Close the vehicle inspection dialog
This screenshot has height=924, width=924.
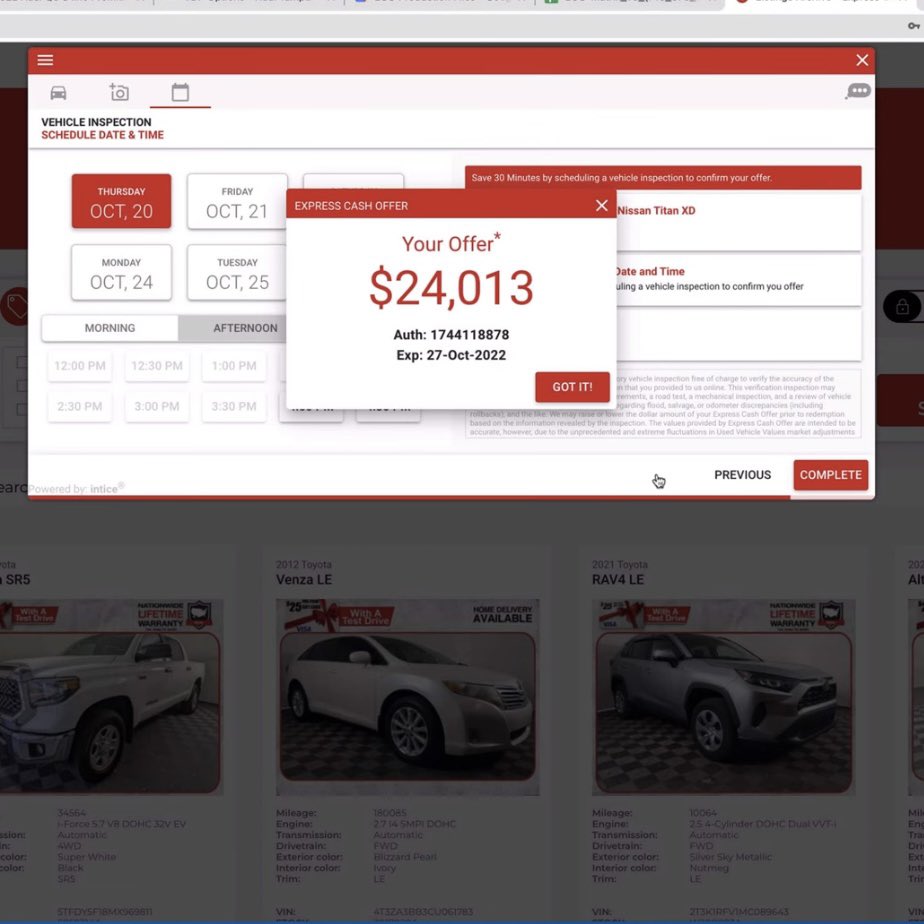click(862, 60)
